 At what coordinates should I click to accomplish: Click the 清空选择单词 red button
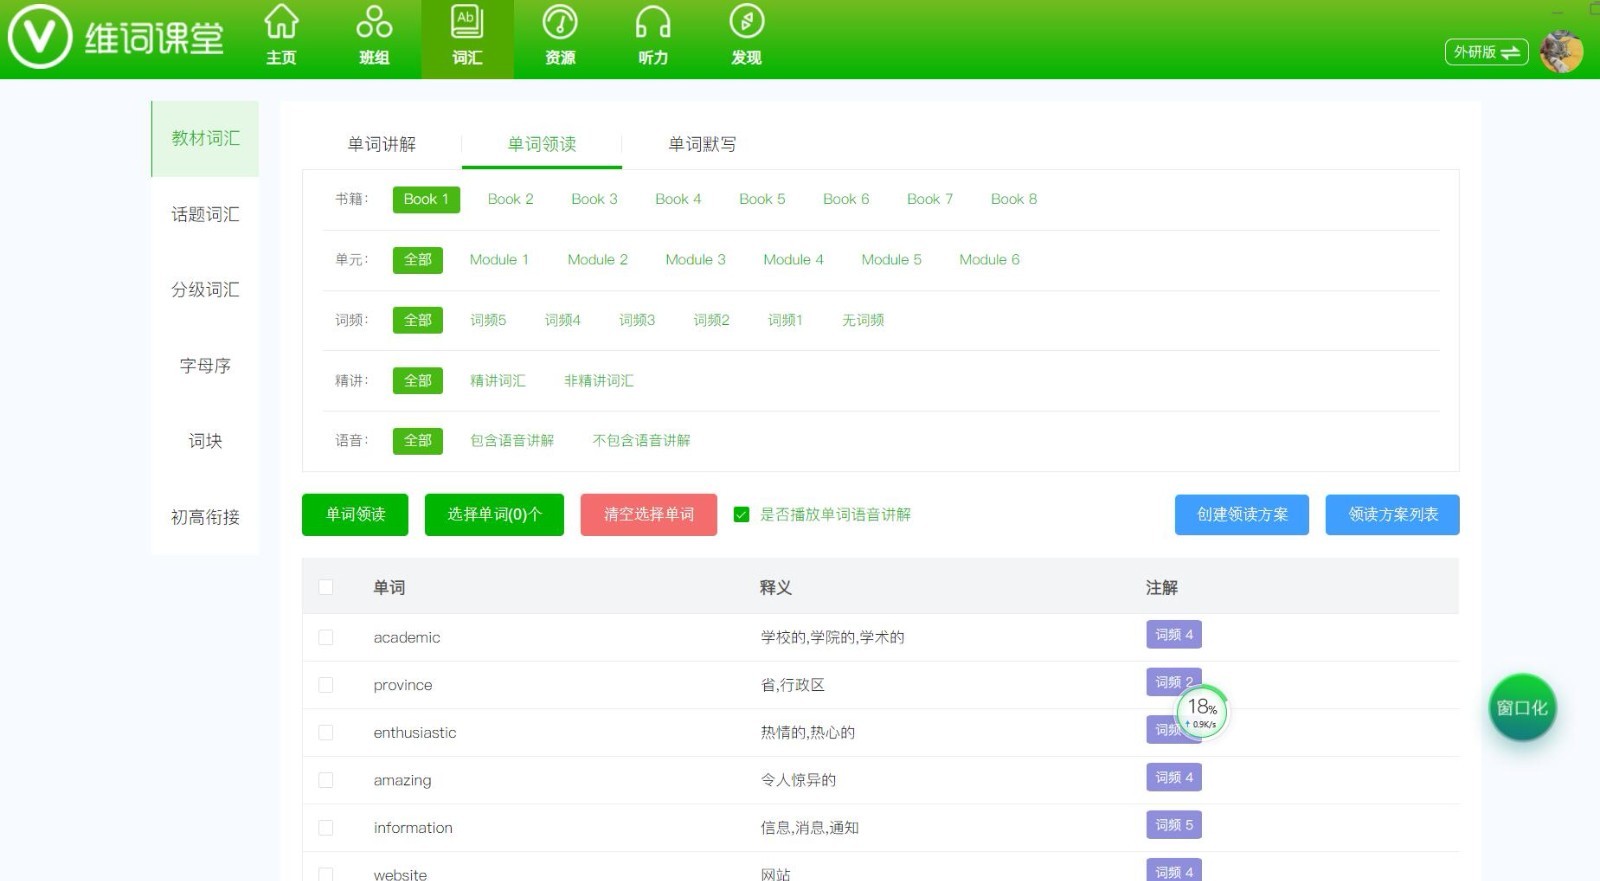tap(648, 515)
